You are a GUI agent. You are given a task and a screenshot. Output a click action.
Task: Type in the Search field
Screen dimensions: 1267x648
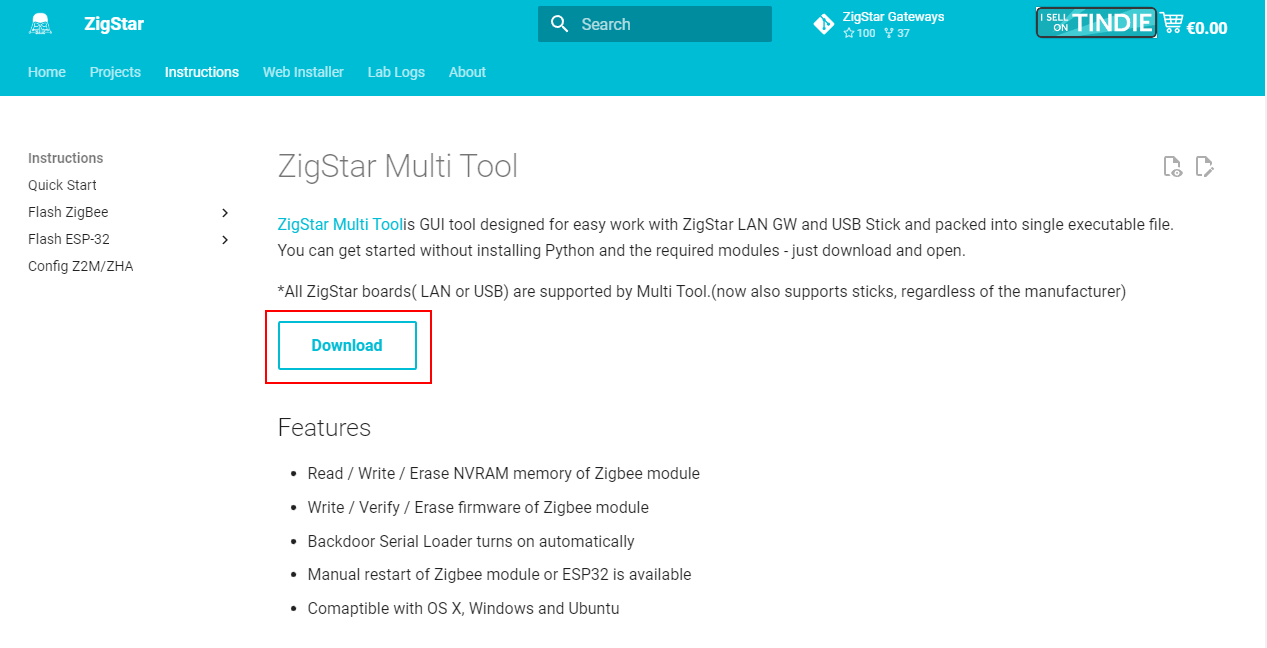(670, 24)
